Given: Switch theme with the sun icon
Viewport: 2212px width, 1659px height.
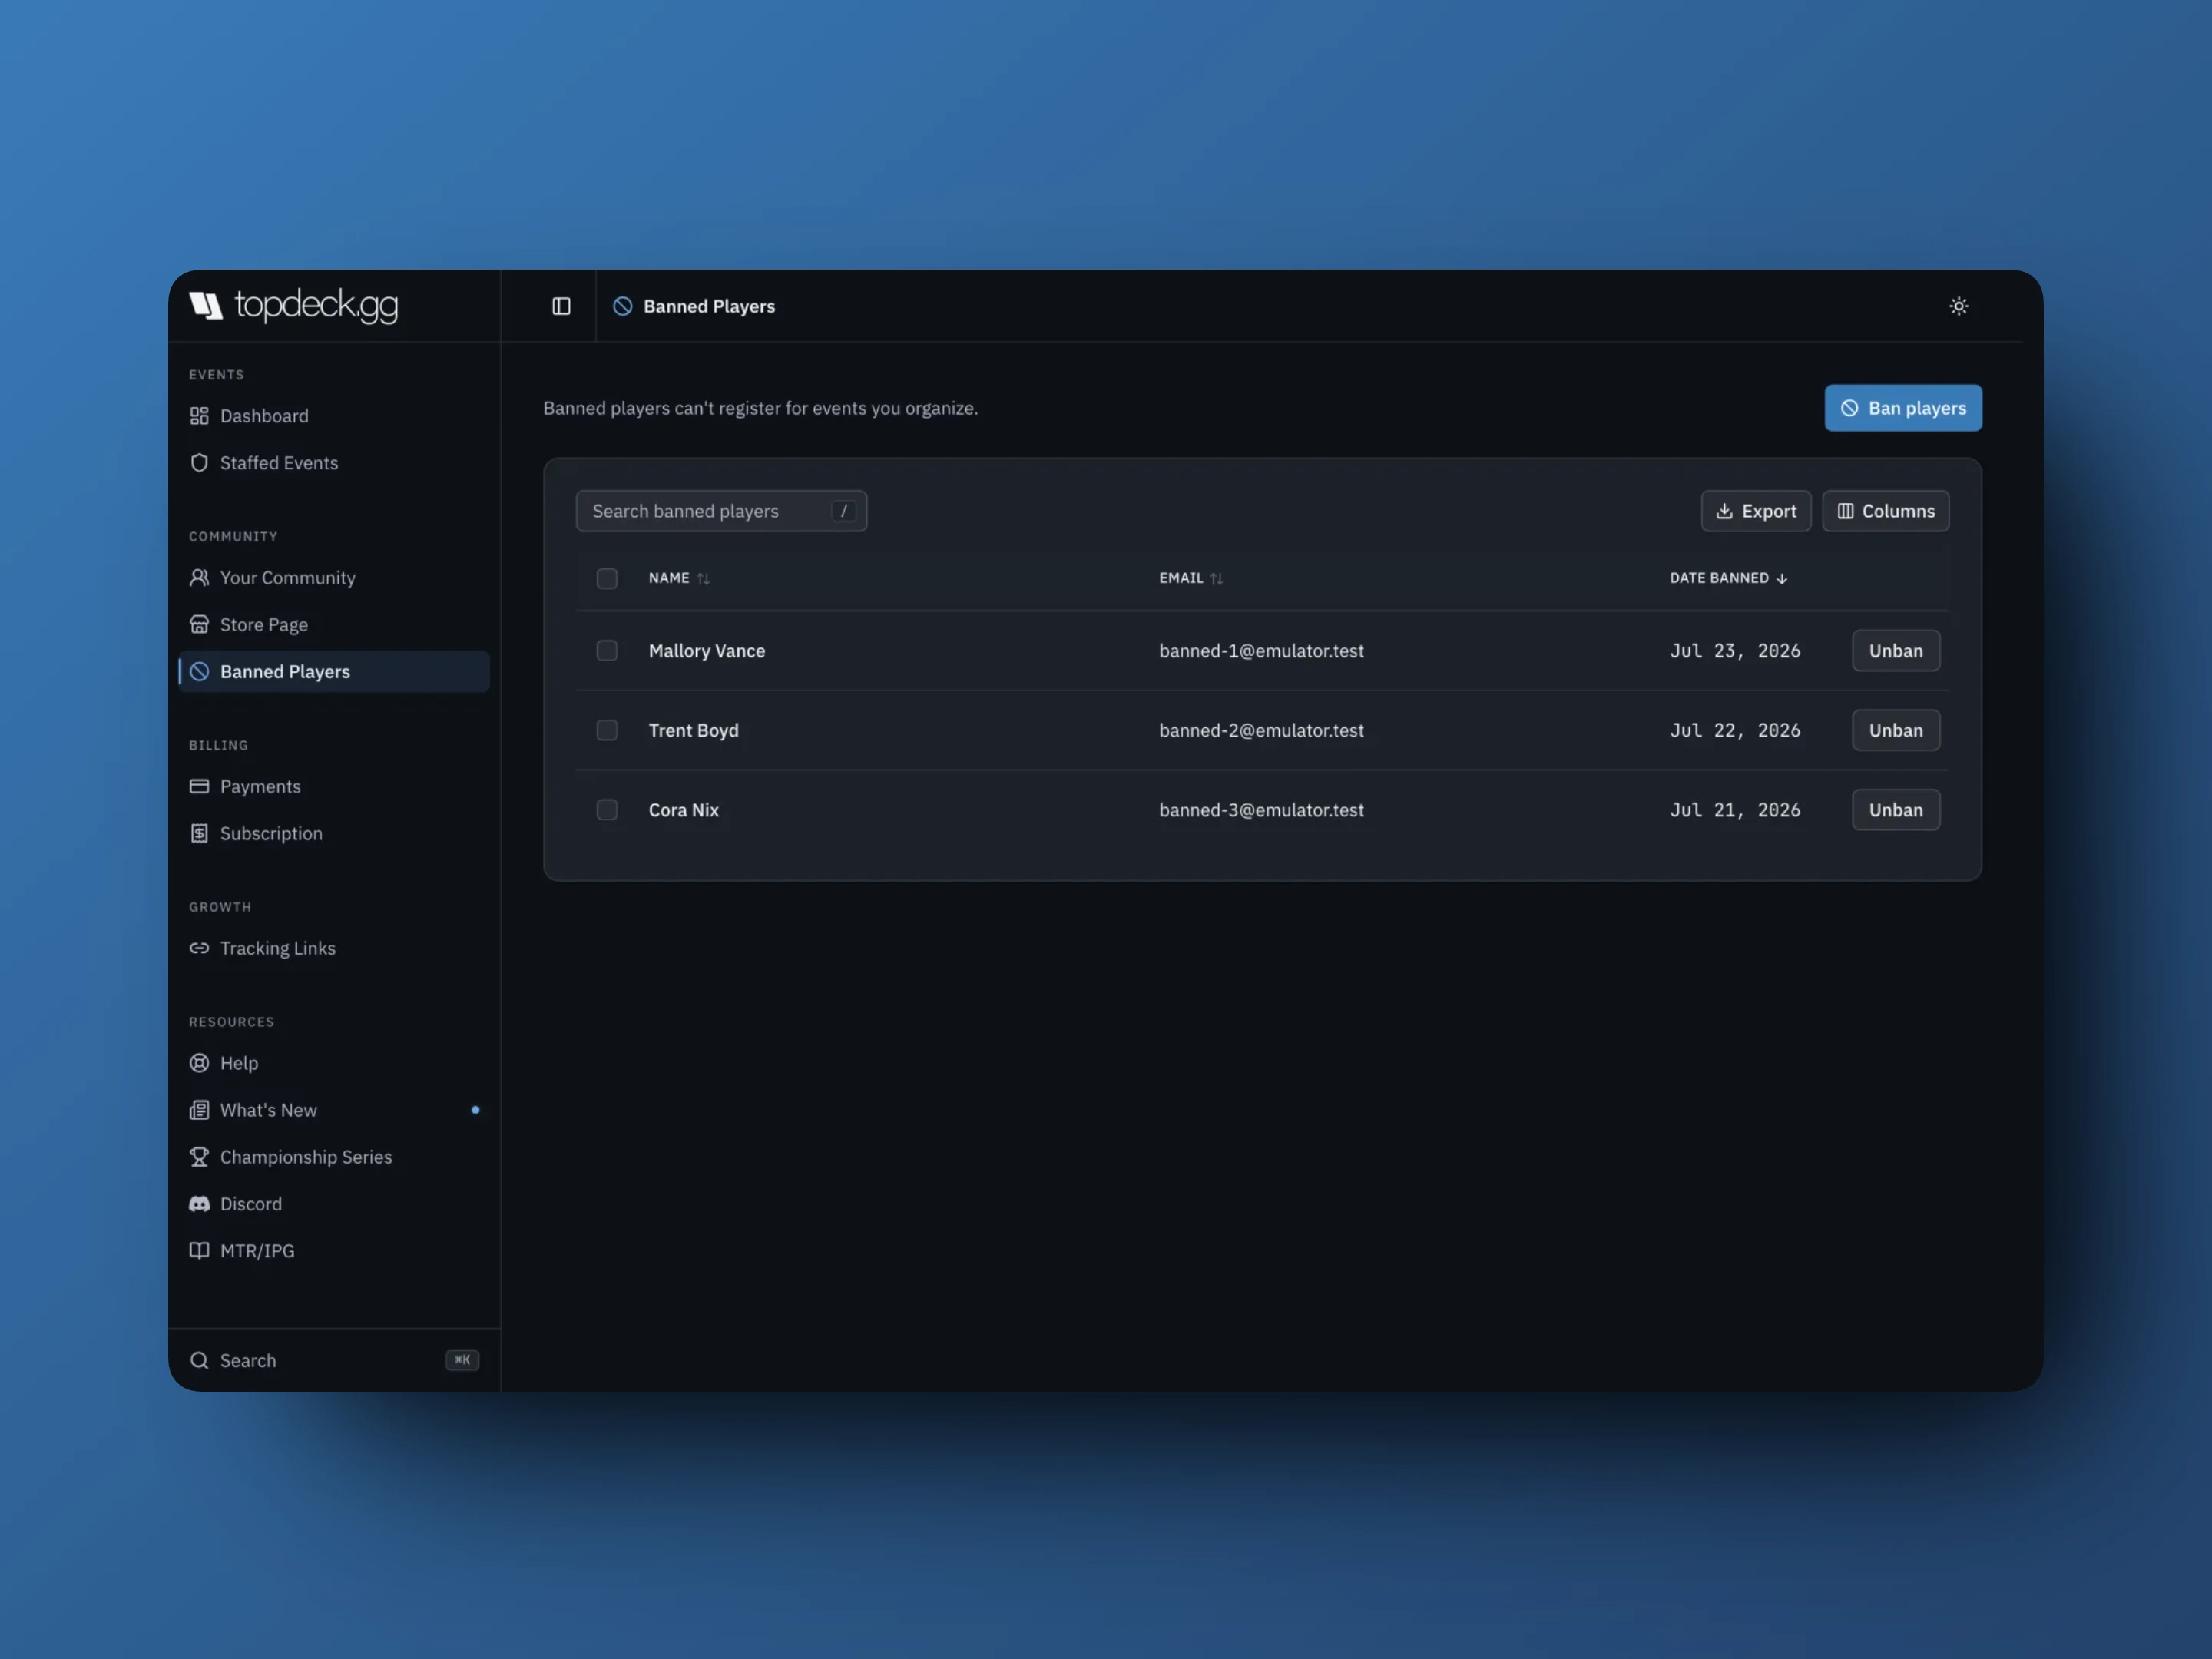Looking at the screenshot, I should 1958,306.
